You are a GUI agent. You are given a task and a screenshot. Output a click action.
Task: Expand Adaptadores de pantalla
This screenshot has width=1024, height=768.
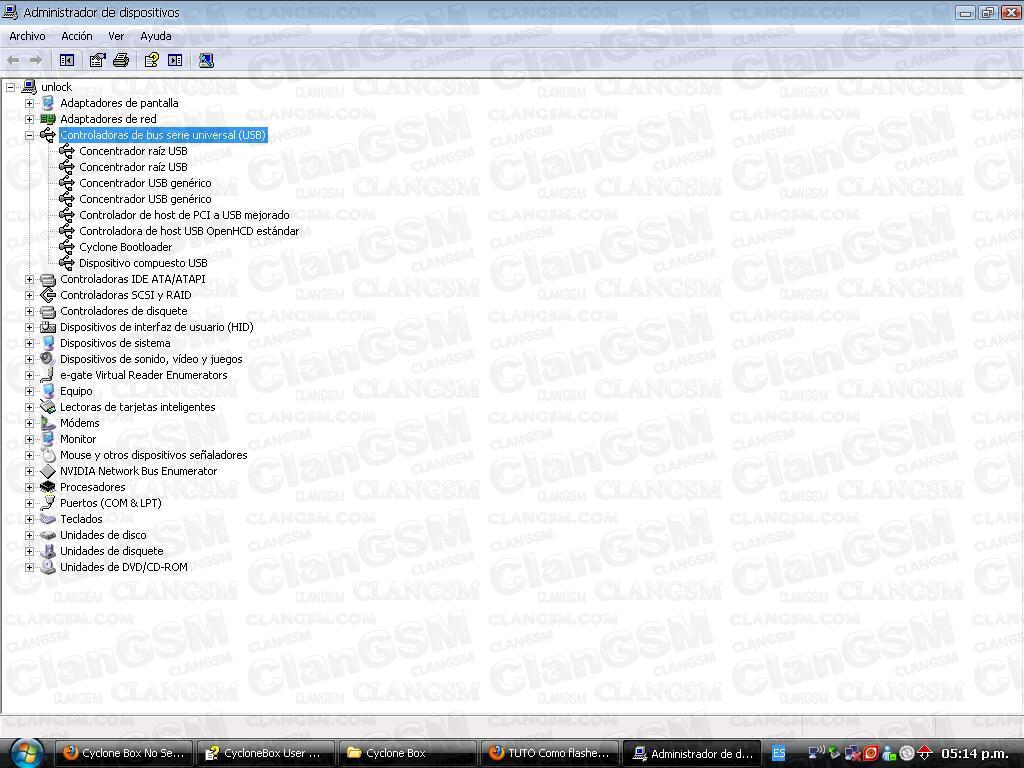(x=29, y=103)
